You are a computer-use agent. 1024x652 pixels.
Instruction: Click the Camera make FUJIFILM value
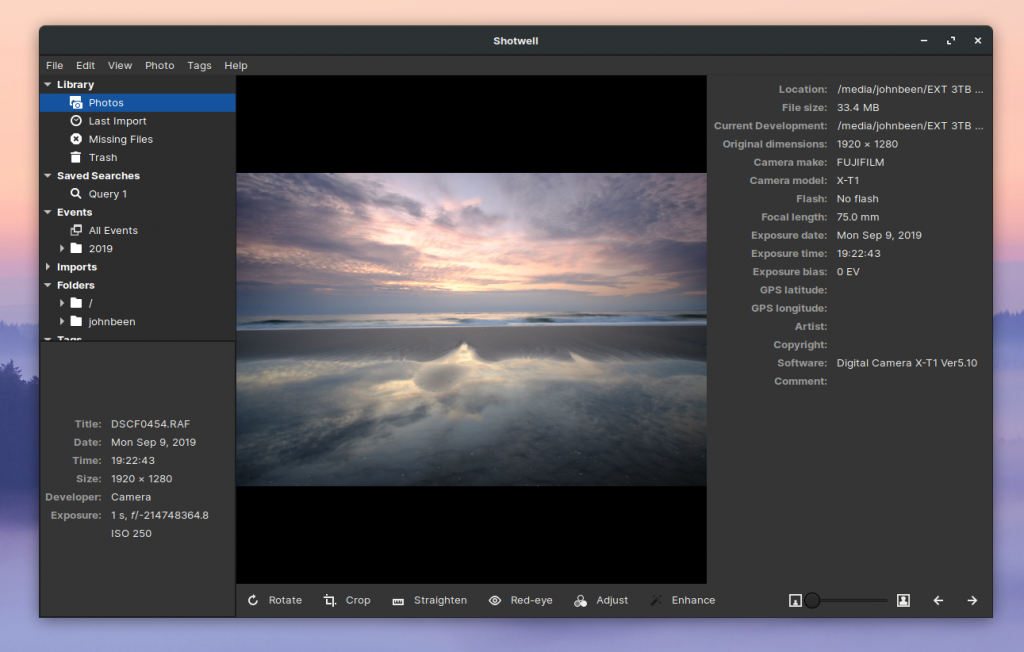[x=860, y=162]
